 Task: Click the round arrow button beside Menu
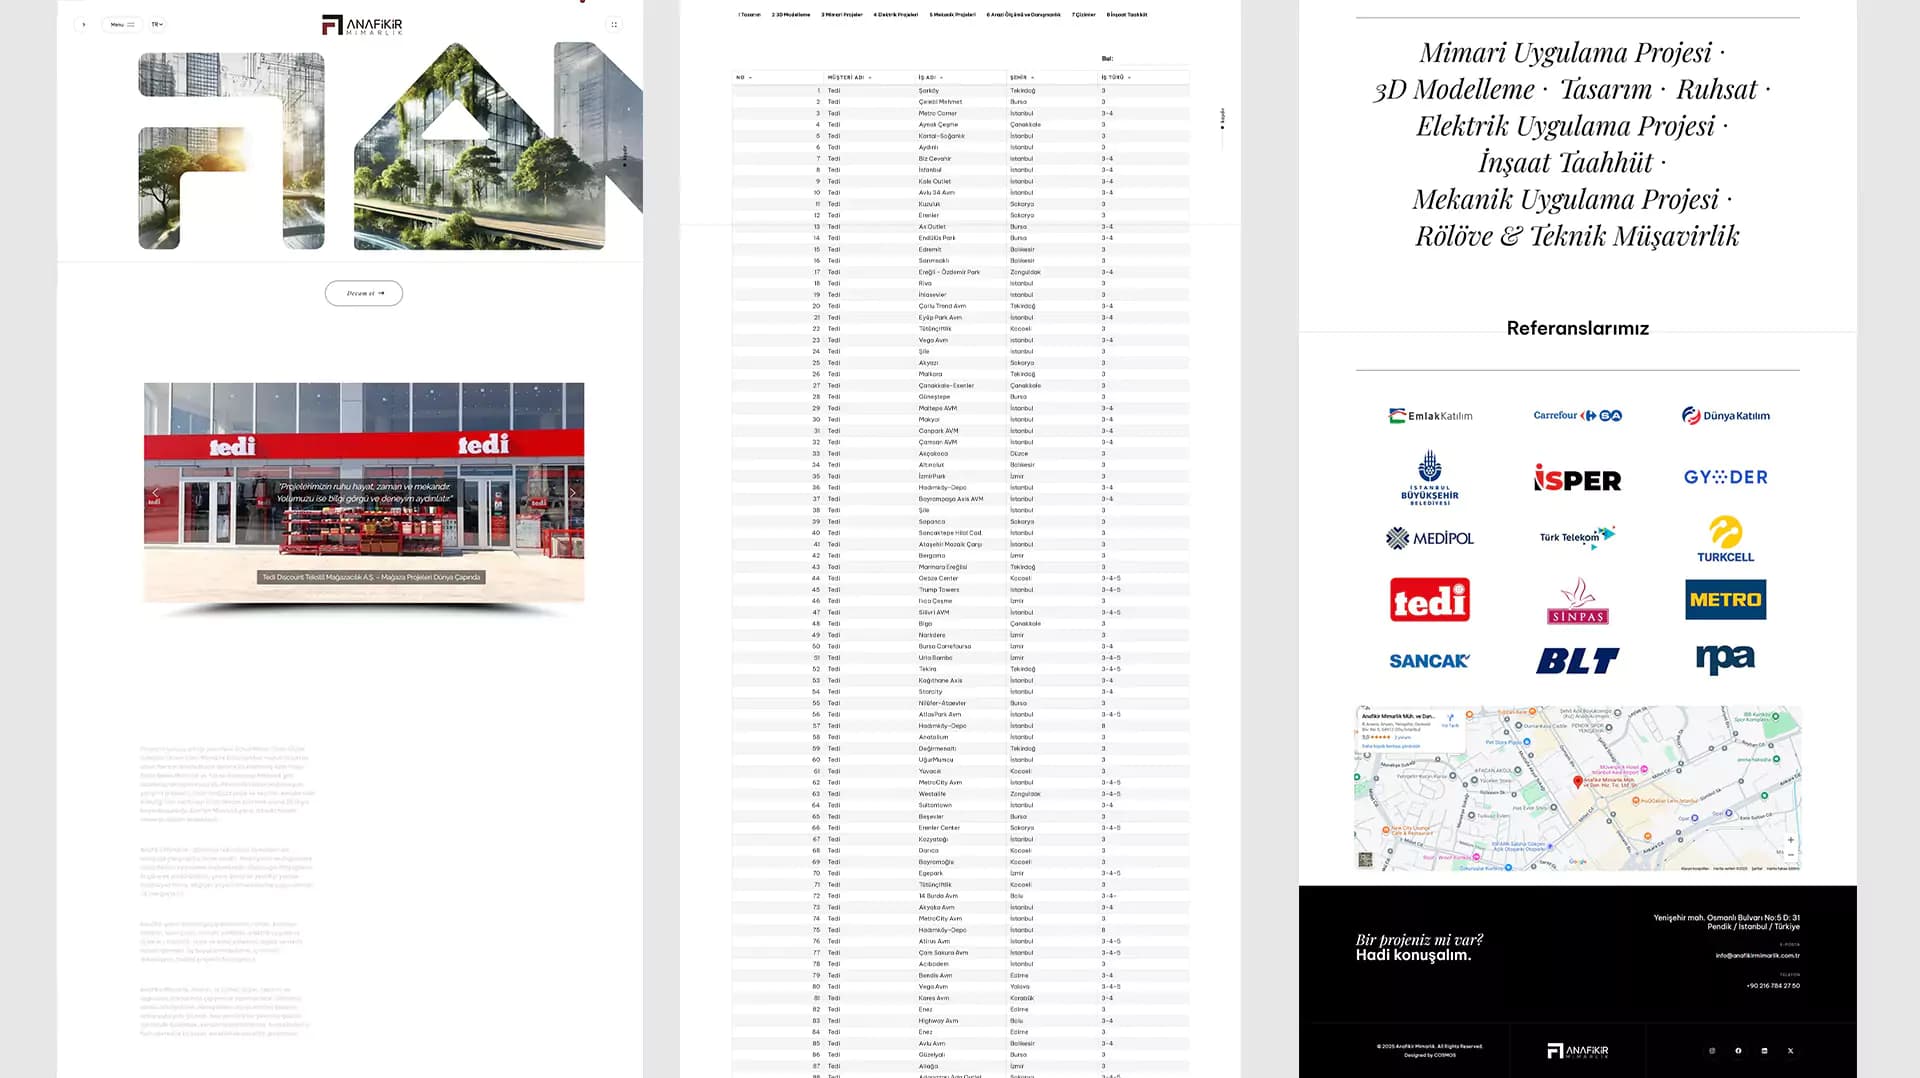84,24
